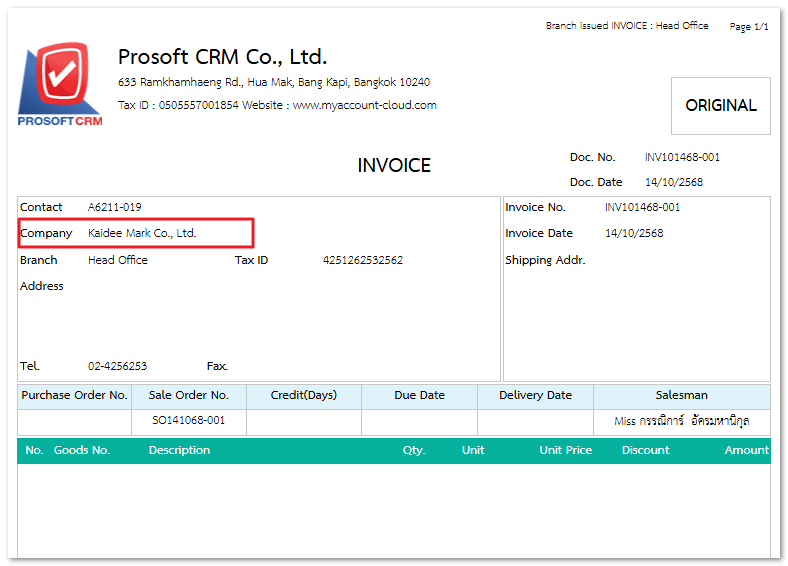Click the Contact value A6211-019
Screen dimensions: 788x566
point(114,207)
